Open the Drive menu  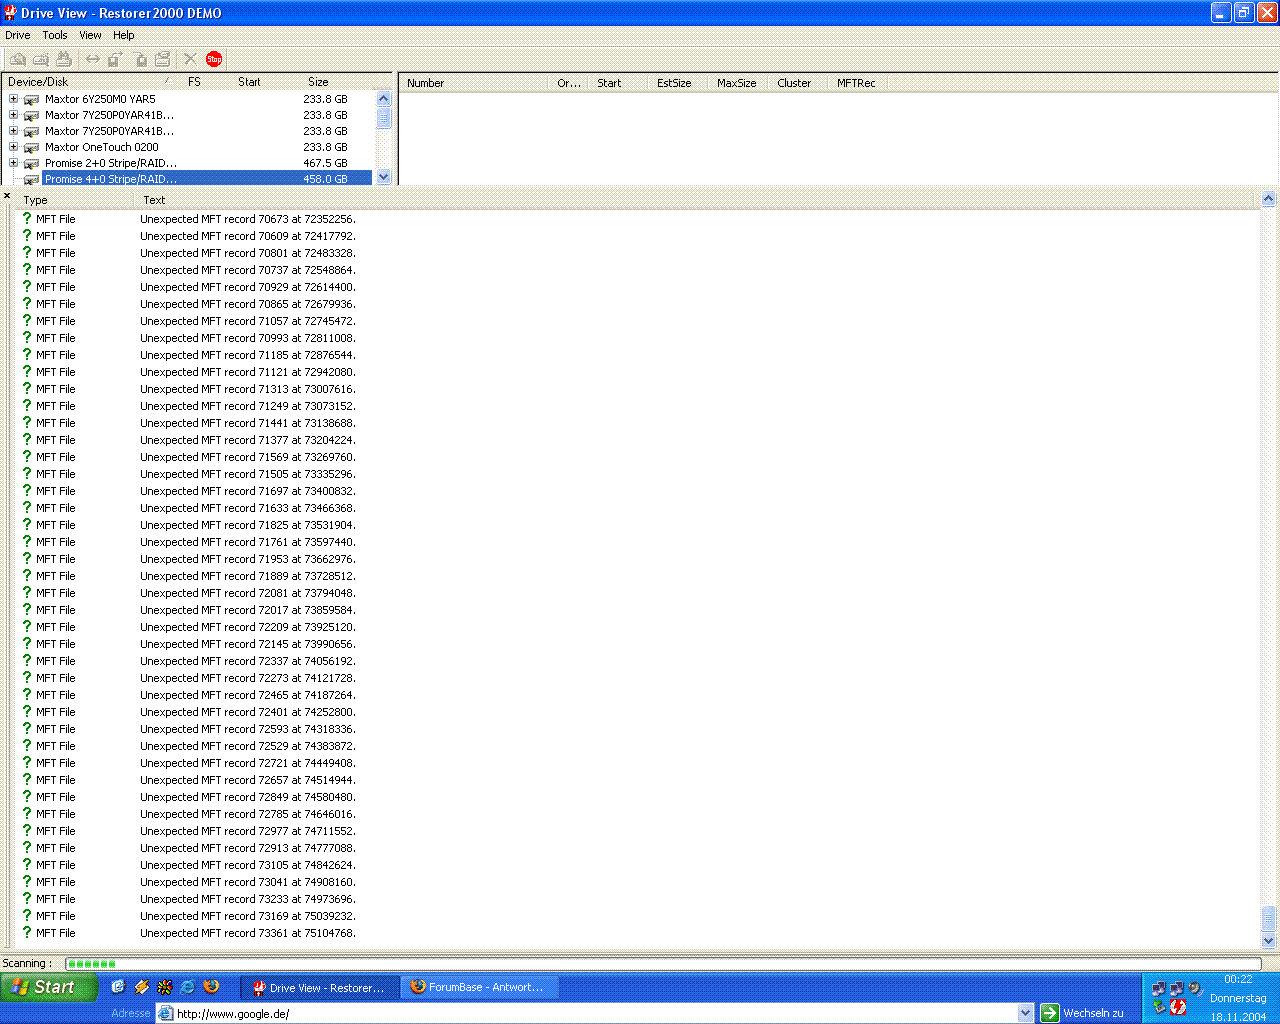tap(18, 35)
